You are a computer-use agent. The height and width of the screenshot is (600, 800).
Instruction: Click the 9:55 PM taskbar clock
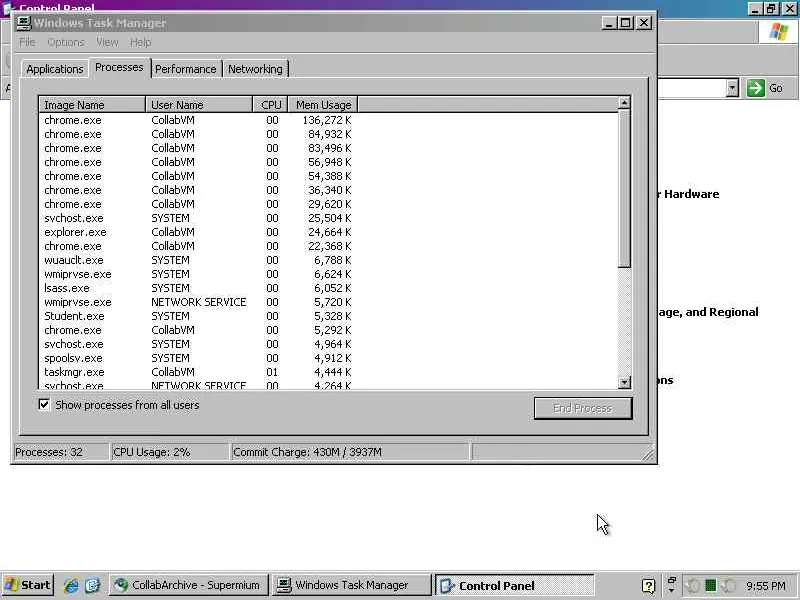pyautogui.click(x=766, y=586)
